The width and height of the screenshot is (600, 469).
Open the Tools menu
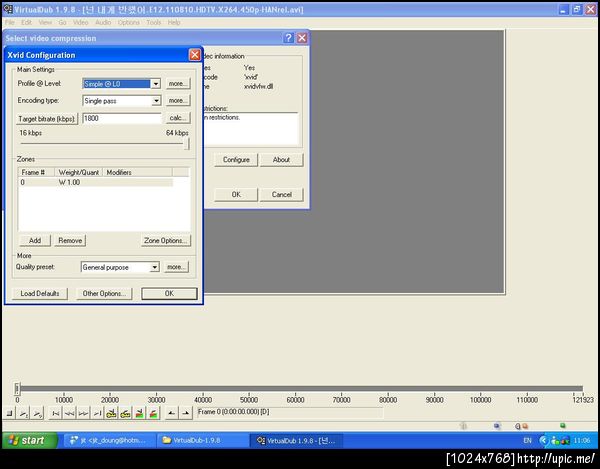pyautogui.click(x=153, y=22)
